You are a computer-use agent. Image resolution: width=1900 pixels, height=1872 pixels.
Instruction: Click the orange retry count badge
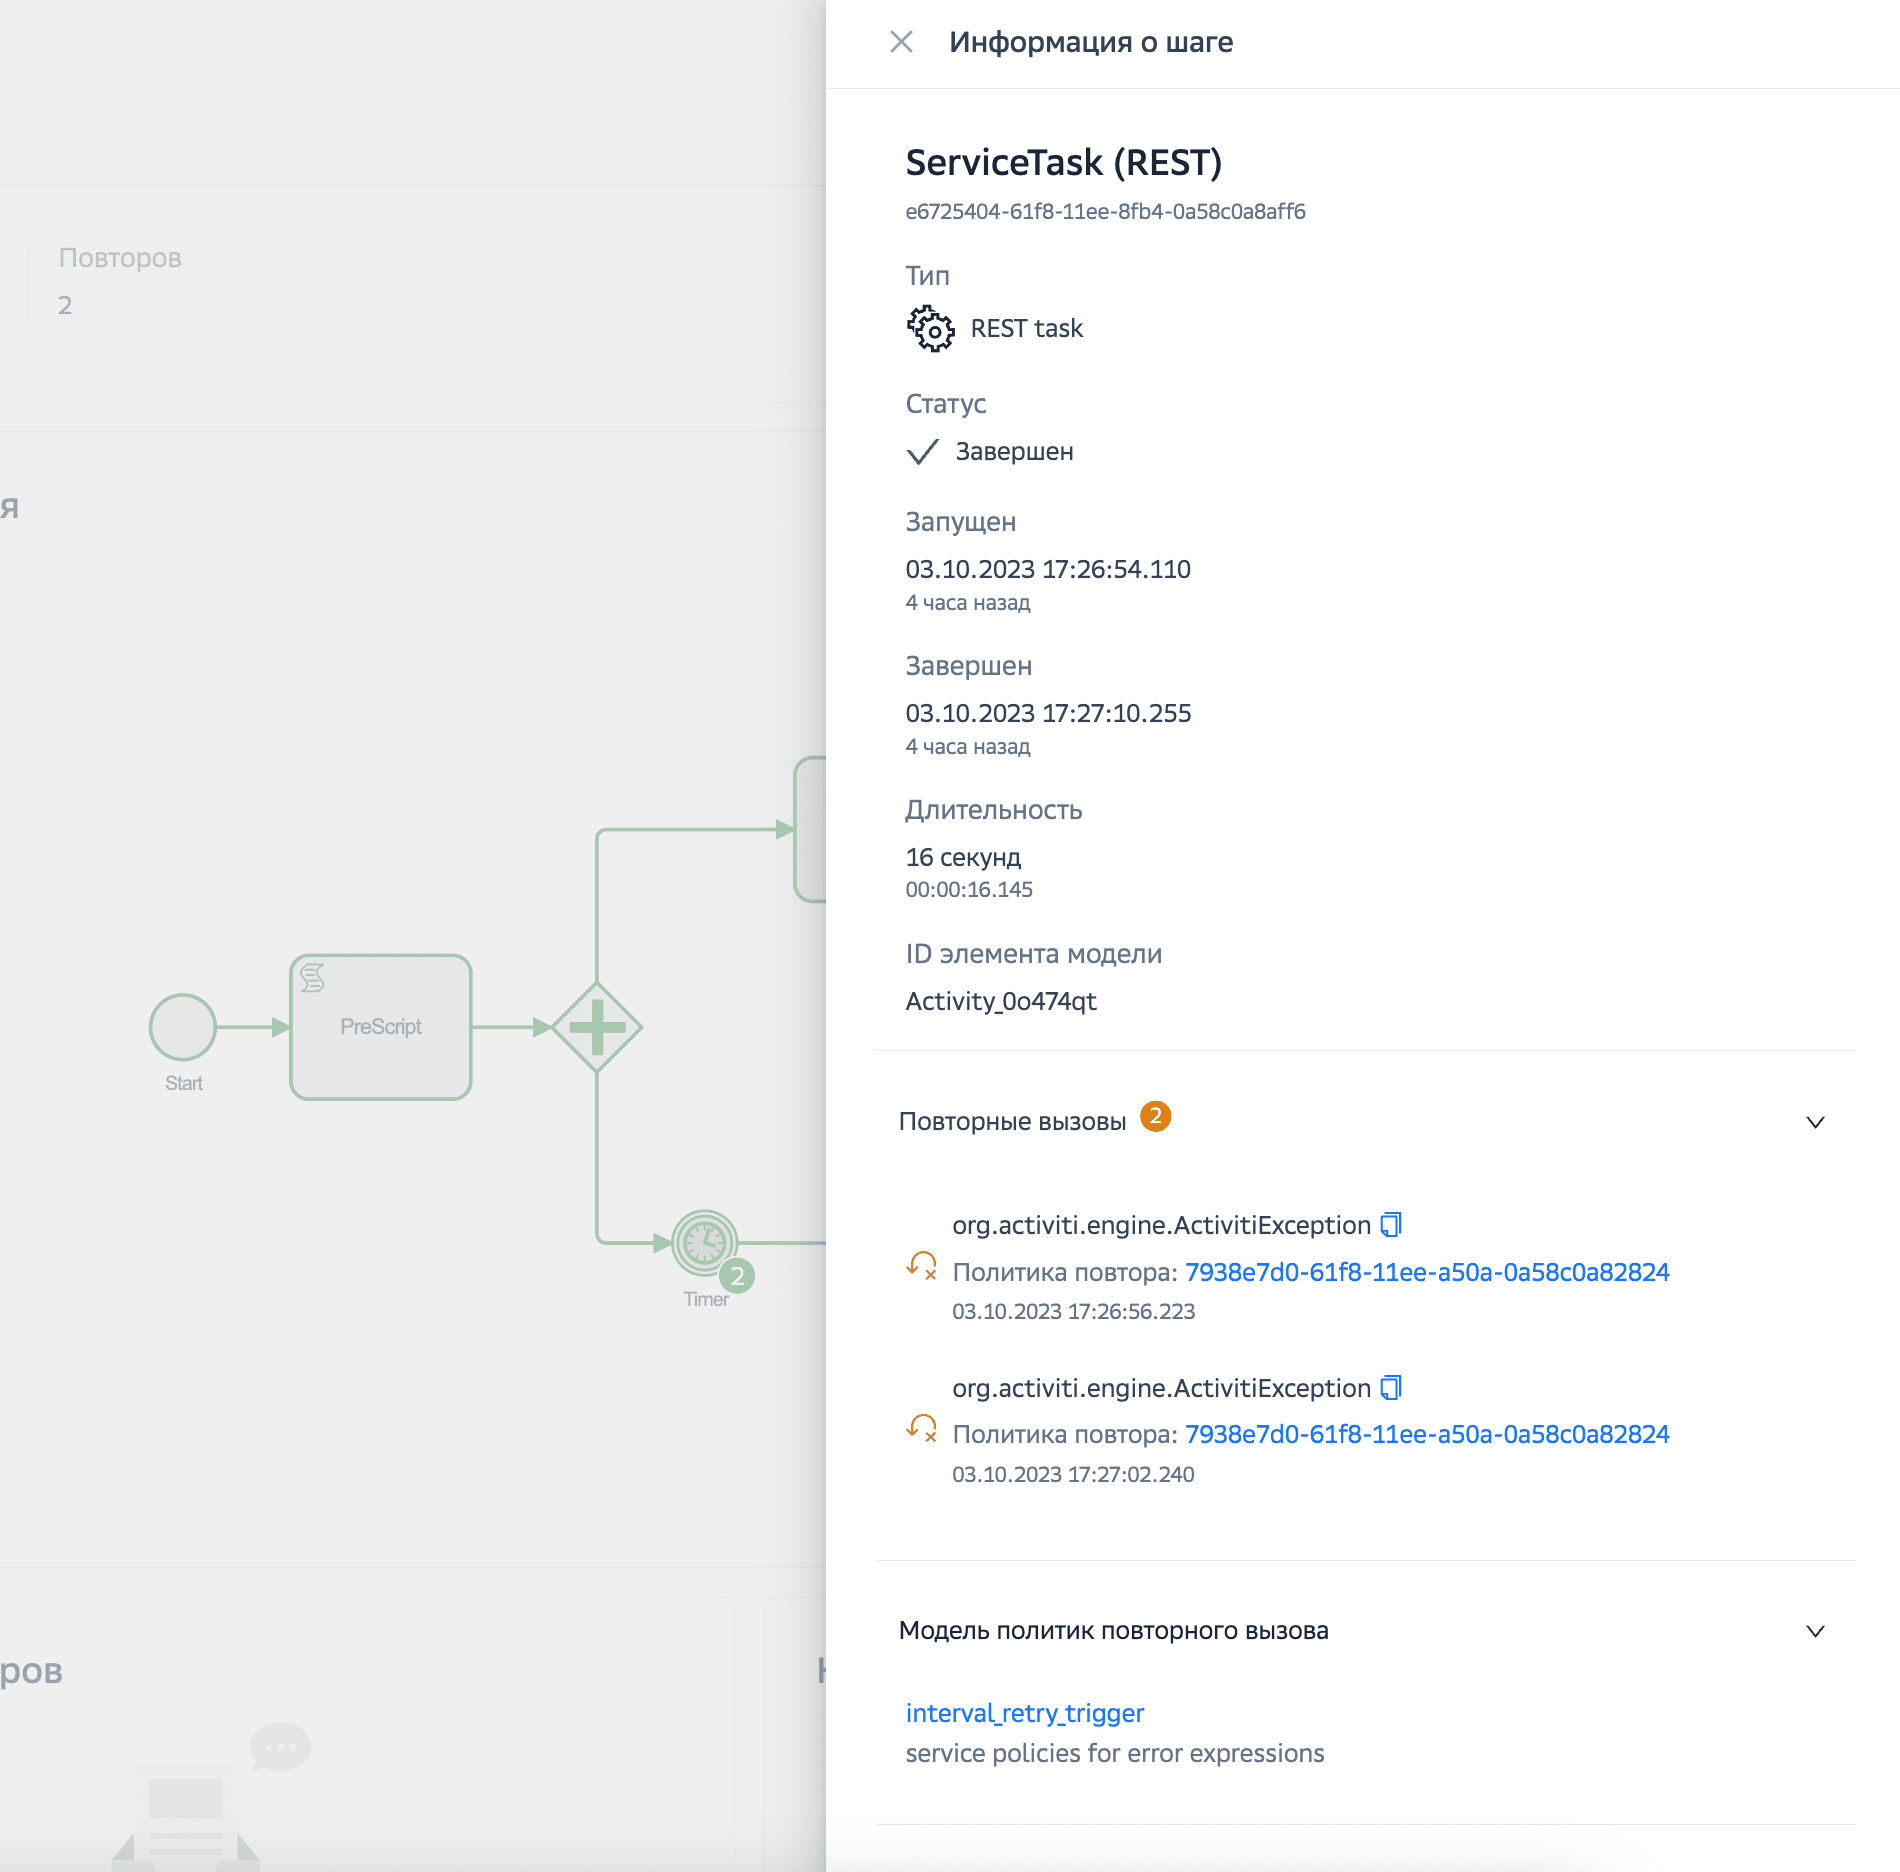click(1156, 1116)
